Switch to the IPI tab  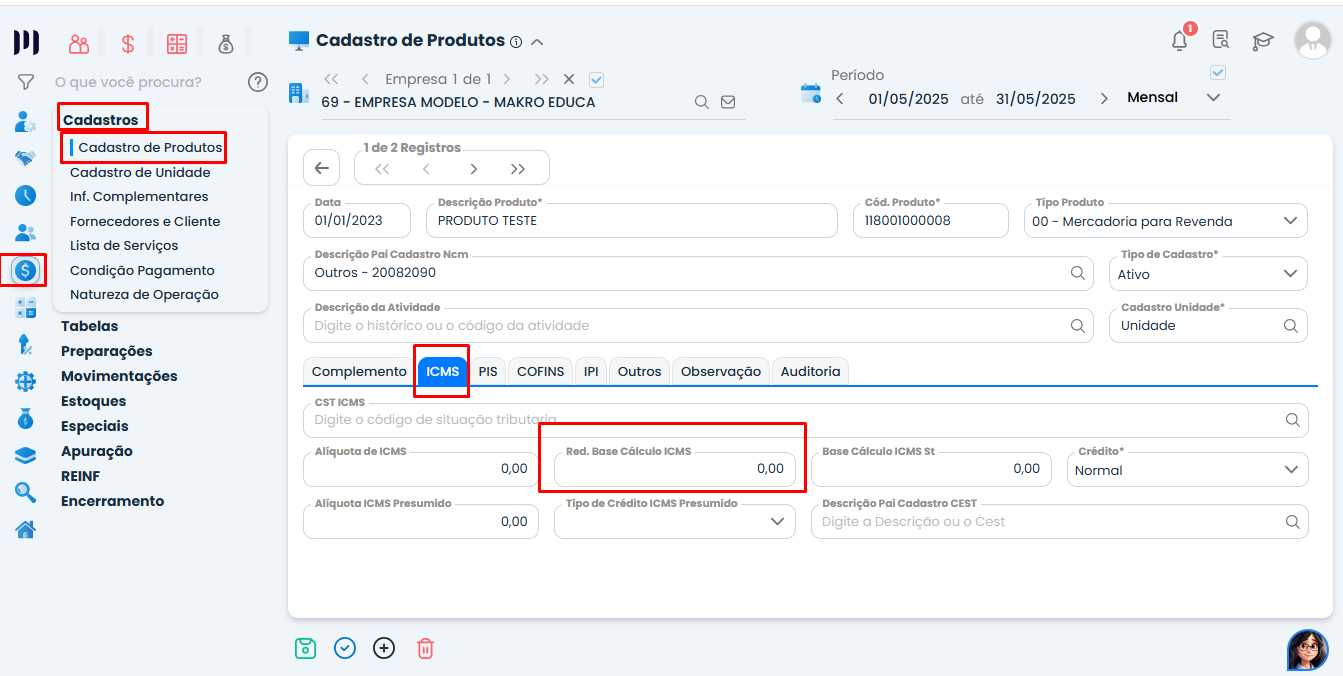coord(591,371)
